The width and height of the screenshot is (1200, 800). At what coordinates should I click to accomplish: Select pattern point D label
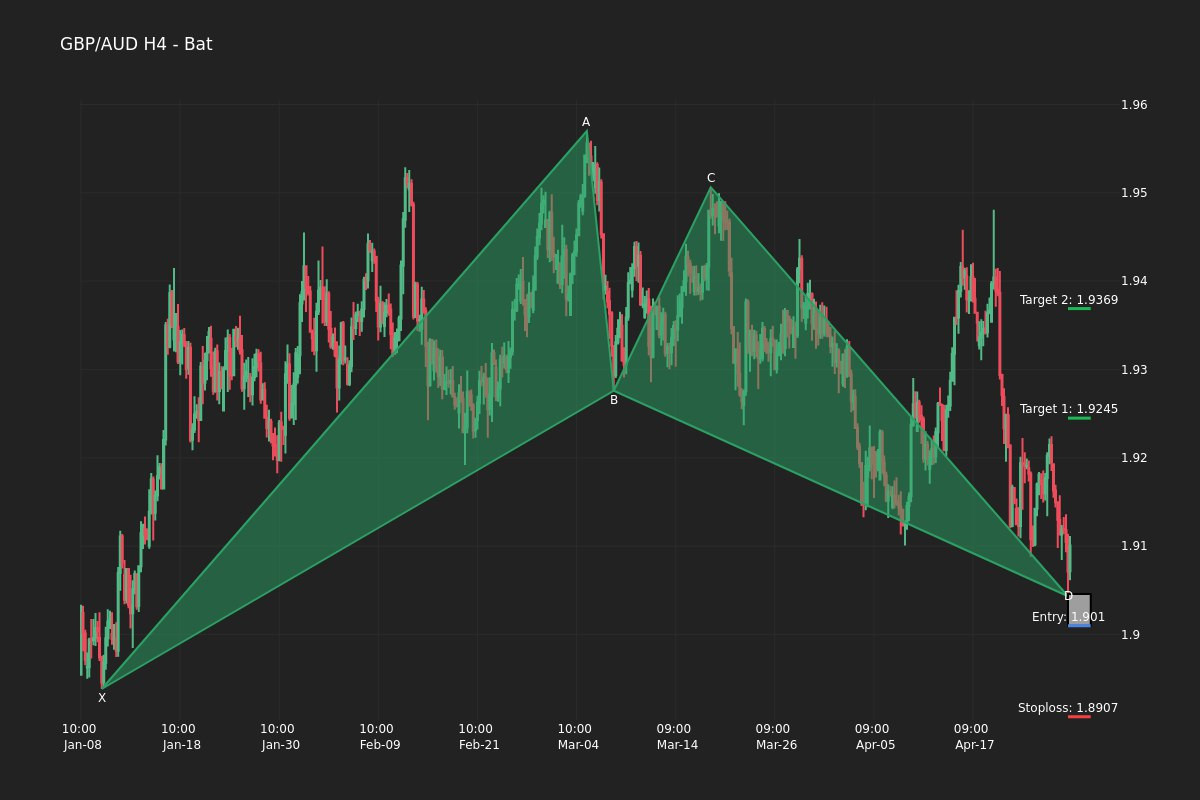pyautogui.click(x=1068, y=596)
